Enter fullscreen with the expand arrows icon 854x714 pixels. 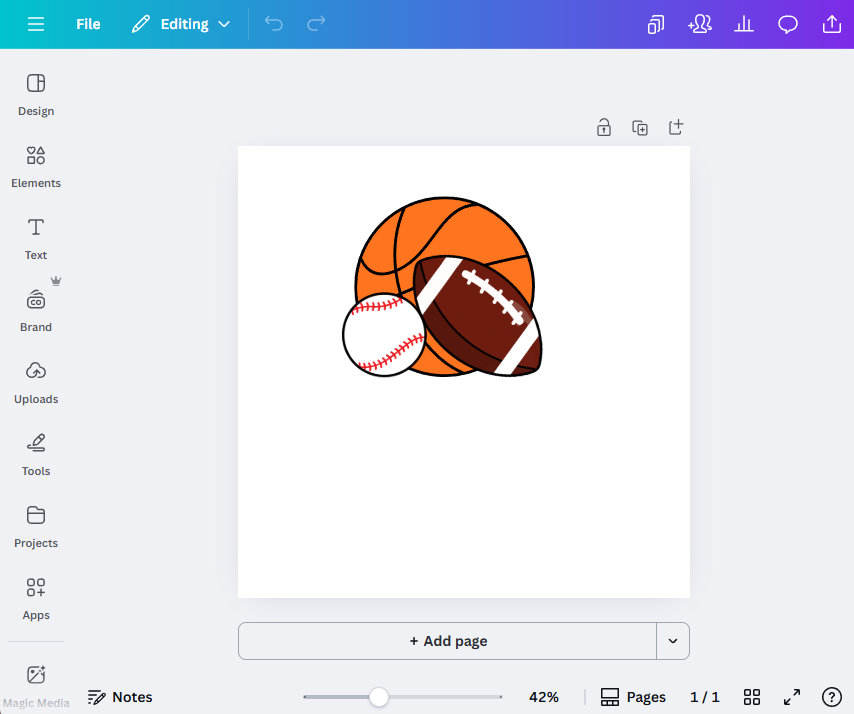click(x=792, y=697)
